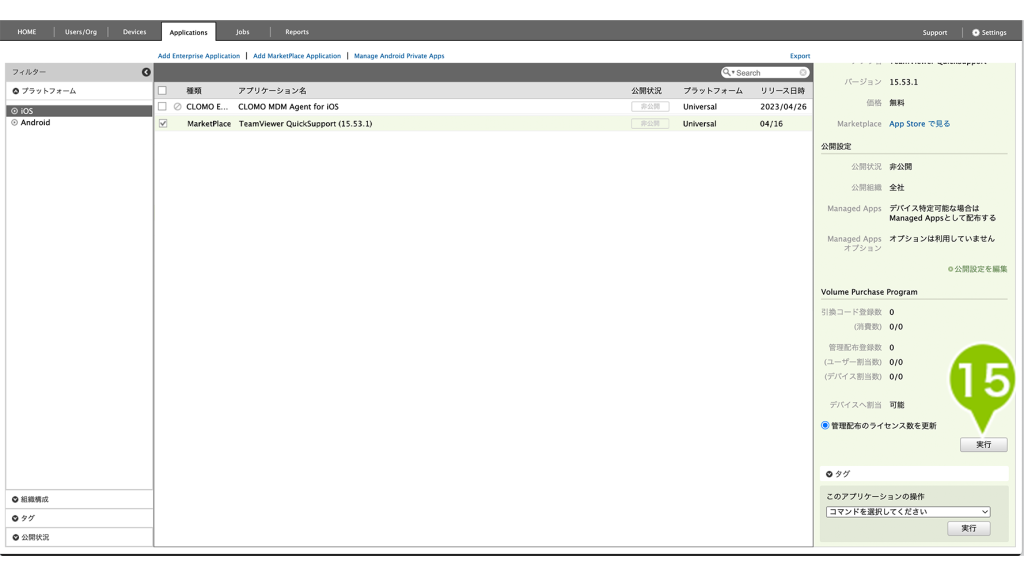1024x576 pixels.
Task: Open Manage Android Private Apps
Action: pyautogui.click(x=399, y=56)
